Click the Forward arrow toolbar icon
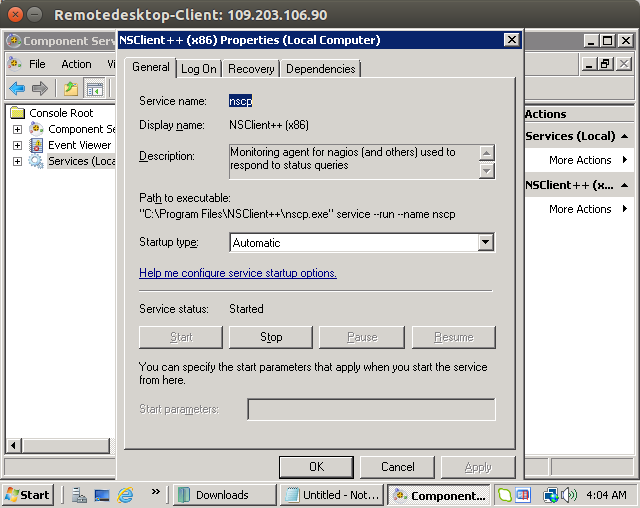 tap(40, 88)
